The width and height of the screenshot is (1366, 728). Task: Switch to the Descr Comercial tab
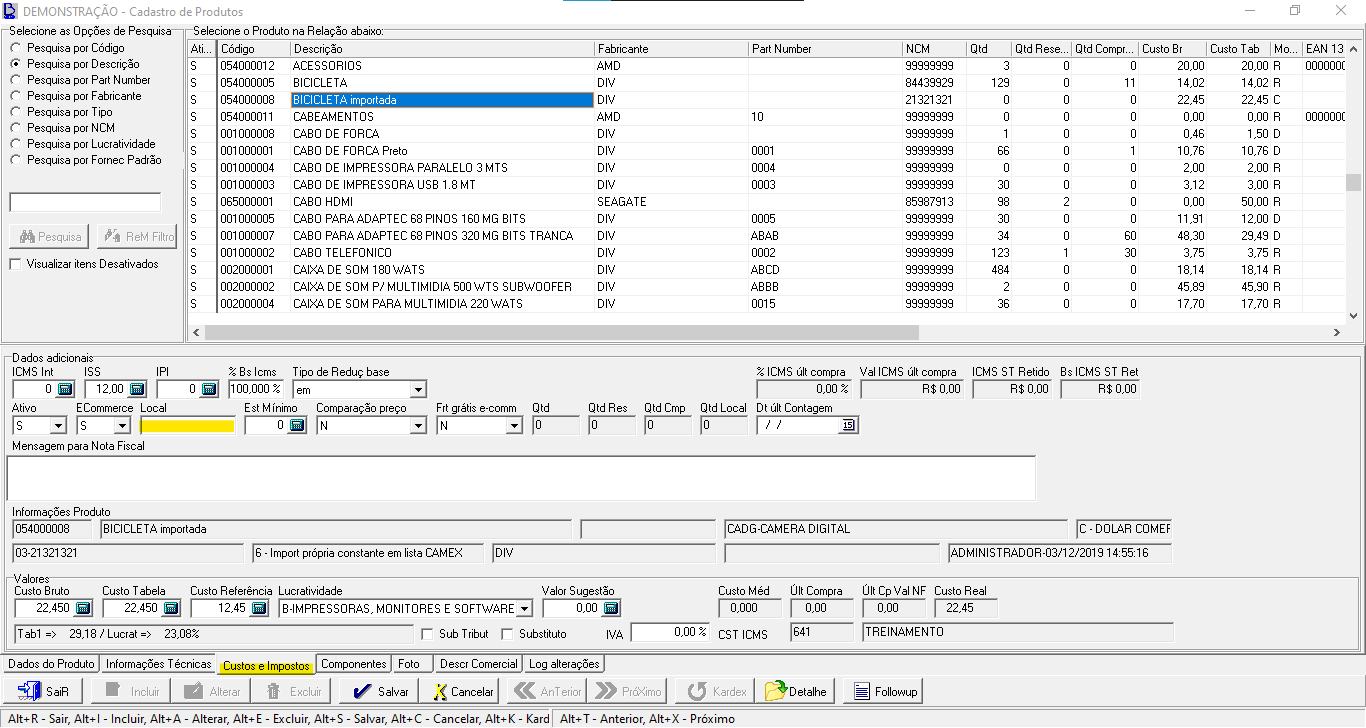coord(479,664)
